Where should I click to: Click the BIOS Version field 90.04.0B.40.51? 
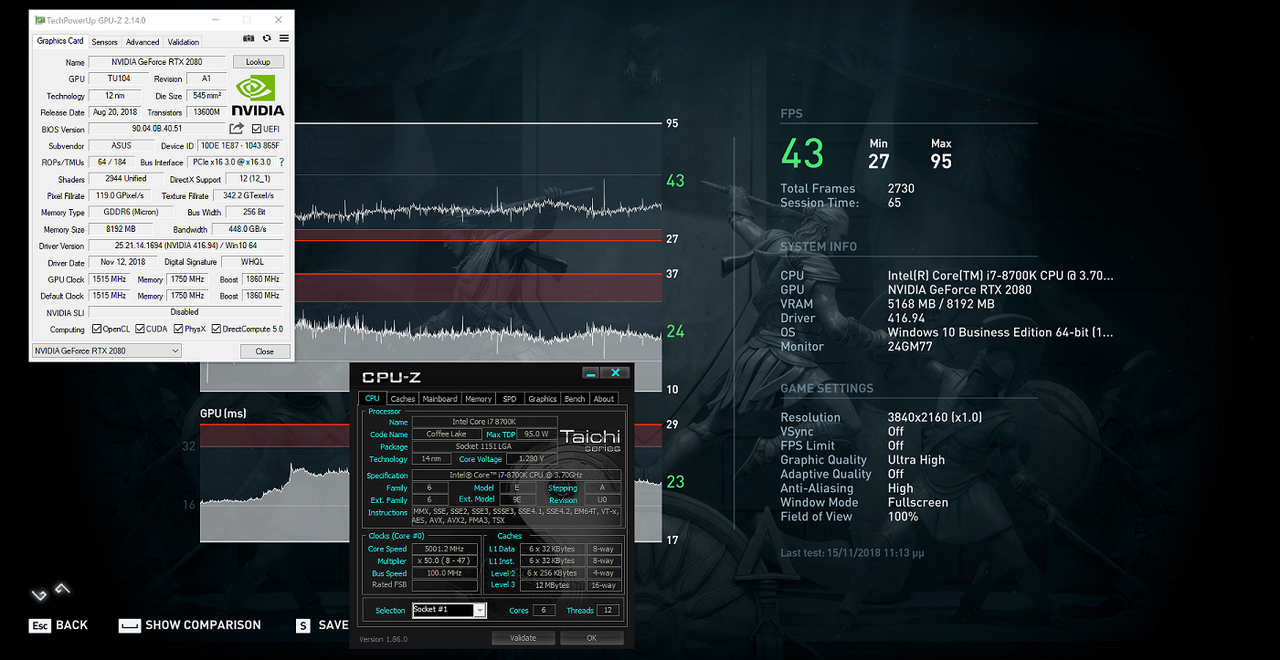coord(157,129)
